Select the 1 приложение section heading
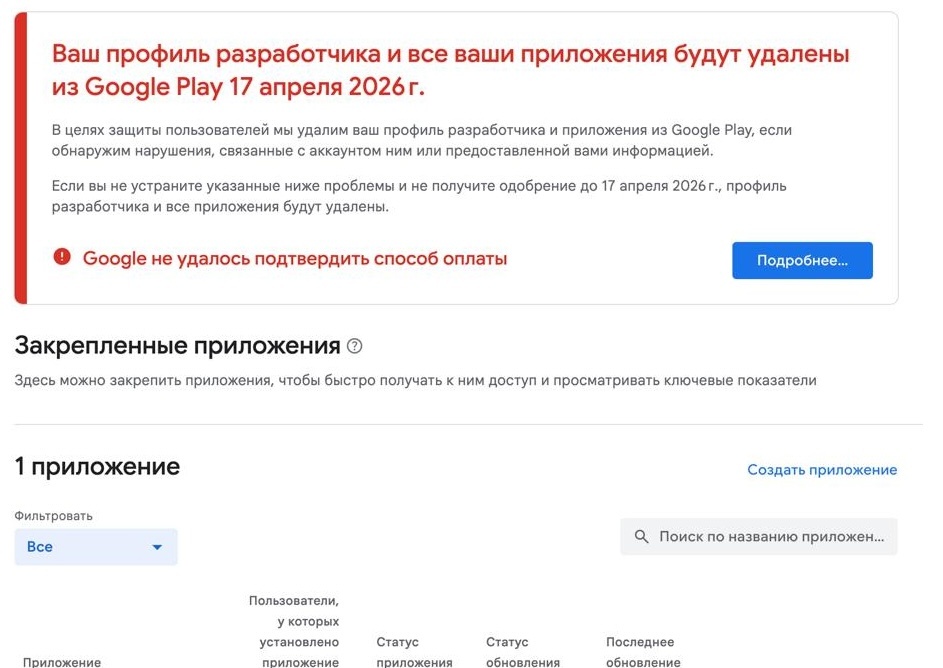Viewport: 943px width, 668px height. pos(95,466)
